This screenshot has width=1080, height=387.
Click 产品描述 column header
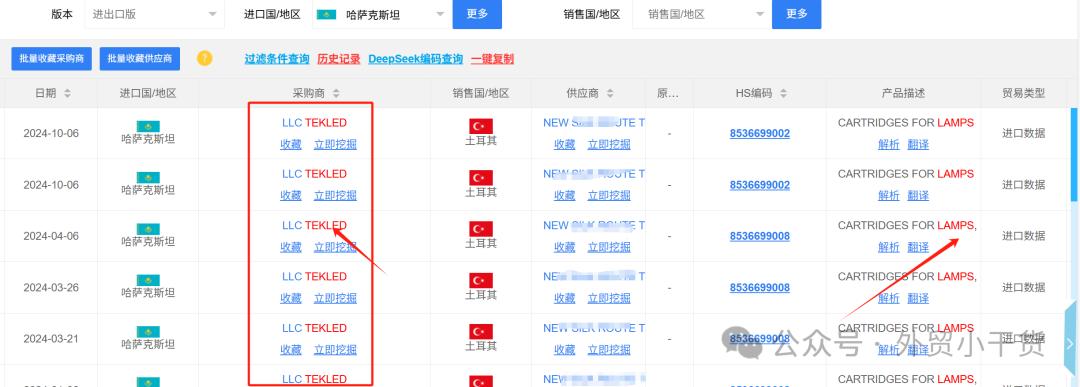[x=903, y=93]
